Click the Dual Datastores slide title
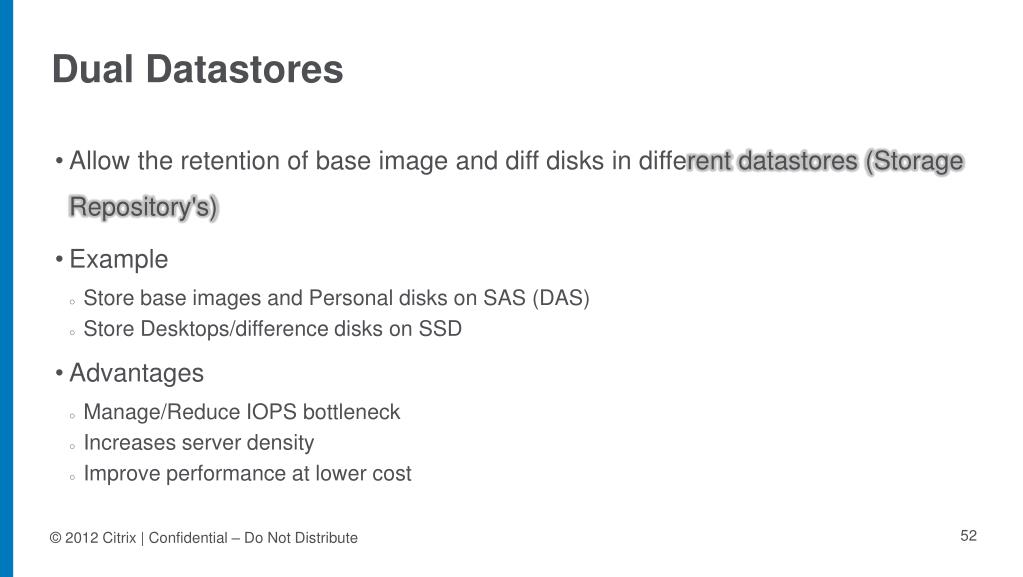 197,69
